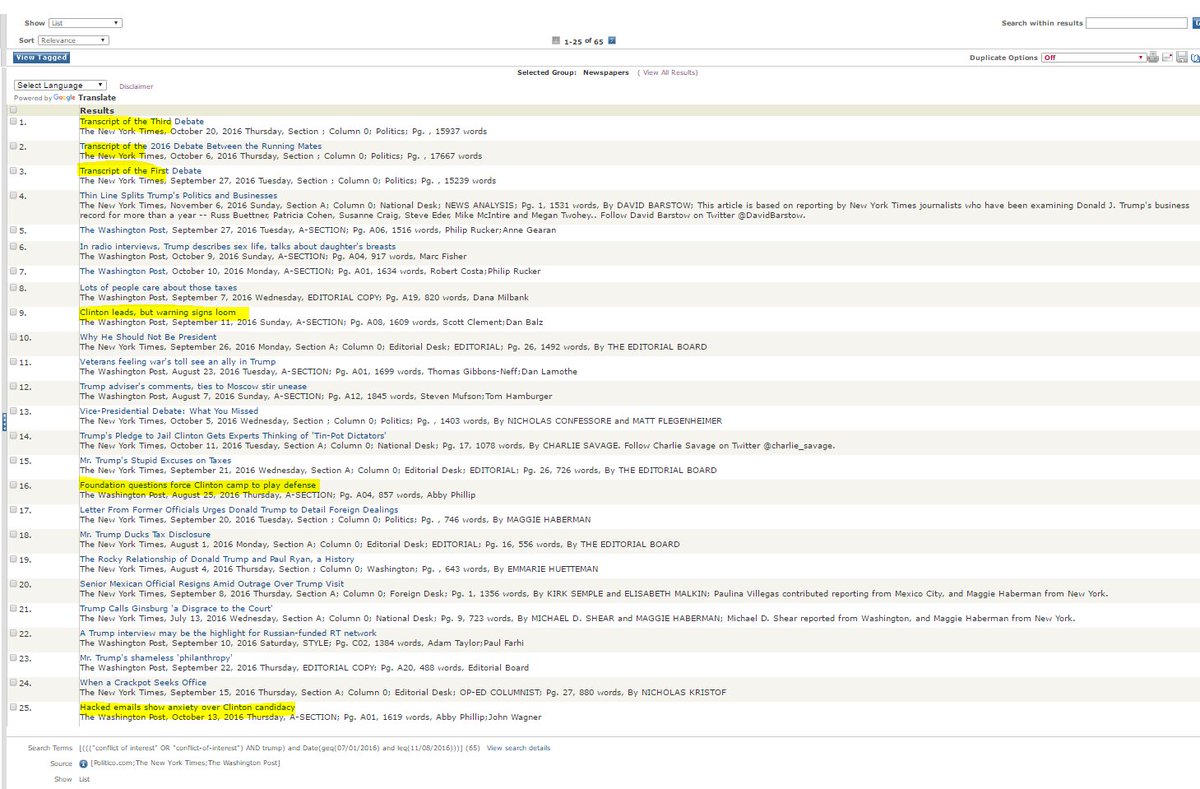Click the 'Newspapers' selected group label
The width and height of the screenshot is (1200, 789).
click(x=606, y=72)
